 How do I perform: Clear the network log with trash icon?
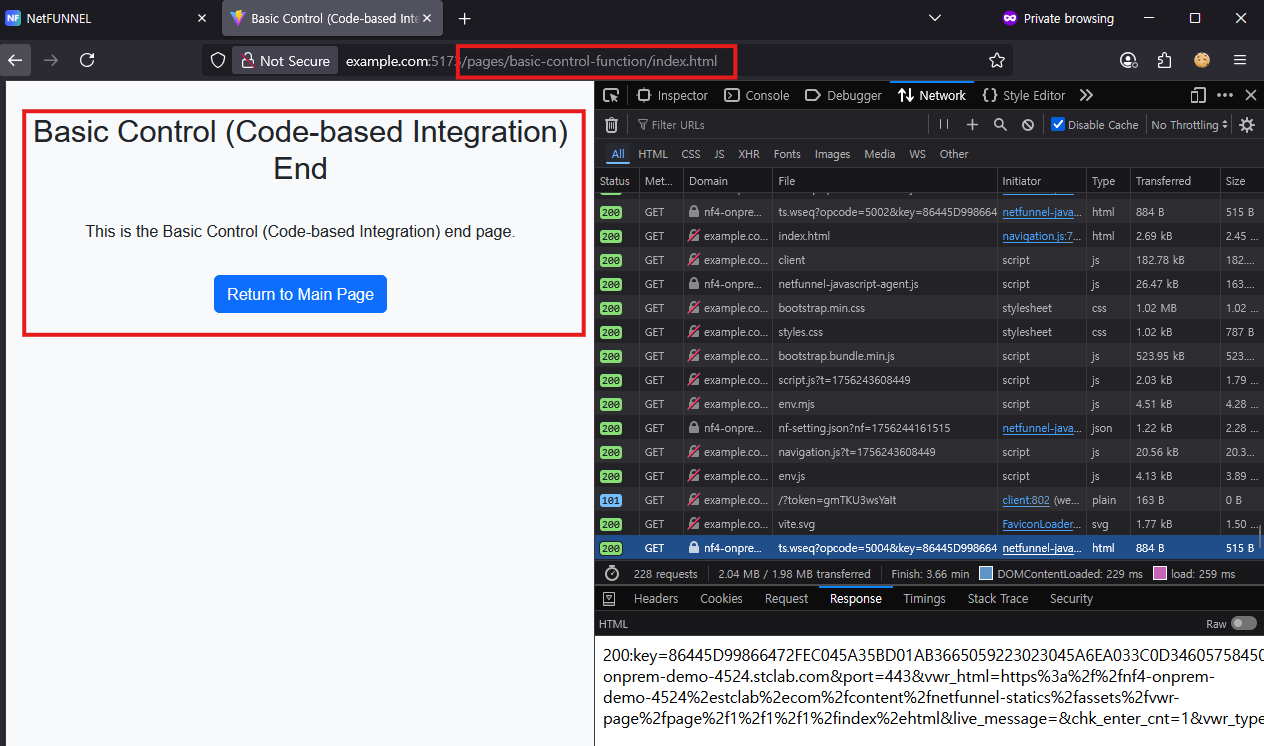point(611,125)
